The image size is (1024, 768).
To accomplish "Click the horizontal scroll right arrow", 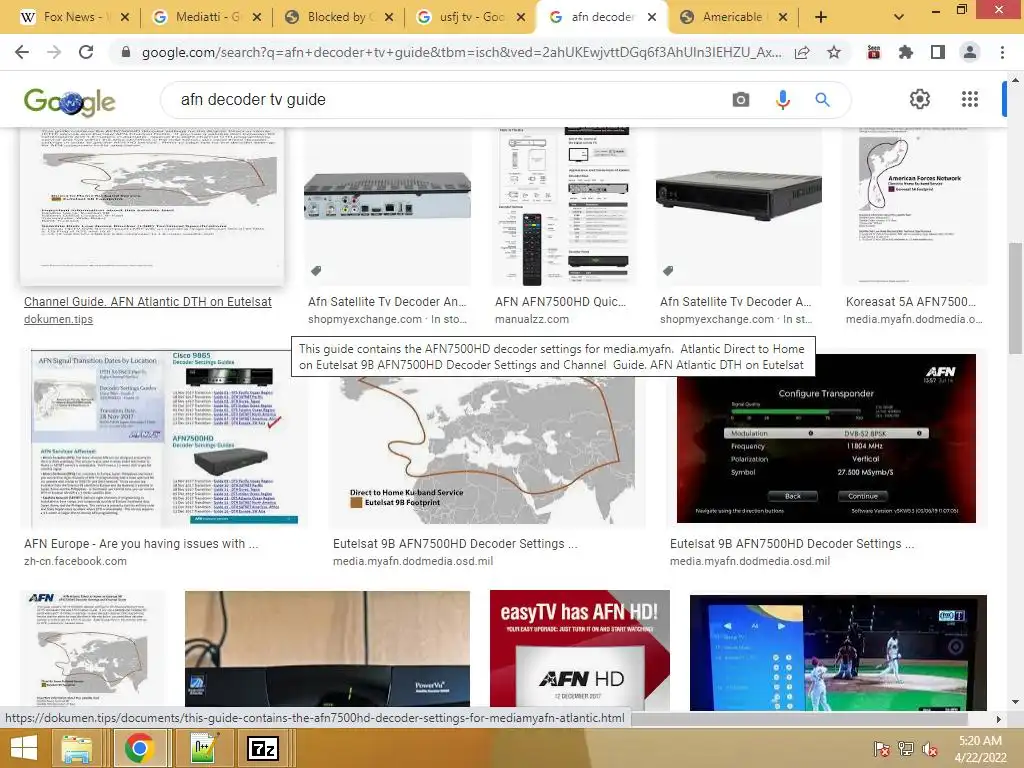I will [998, 719].
